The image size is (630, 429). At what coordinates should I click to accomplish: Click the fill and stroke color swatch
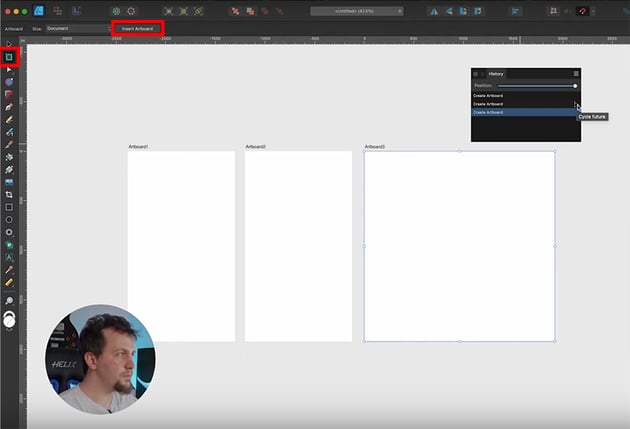9,320
